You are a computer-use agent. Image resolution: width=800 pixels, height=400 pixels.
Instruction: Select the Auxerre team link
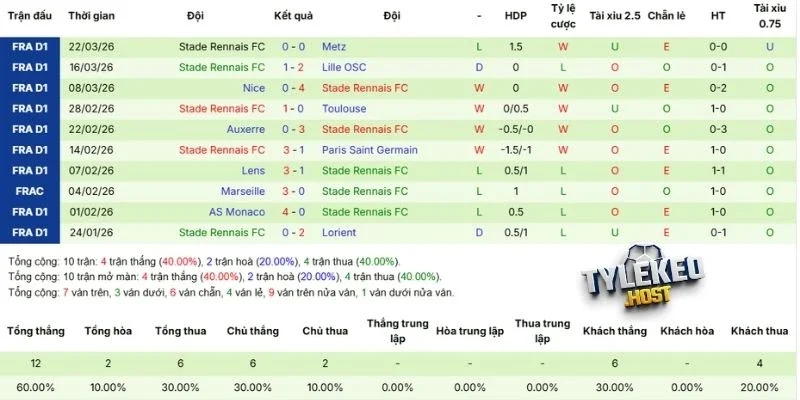tap(246, 129)
